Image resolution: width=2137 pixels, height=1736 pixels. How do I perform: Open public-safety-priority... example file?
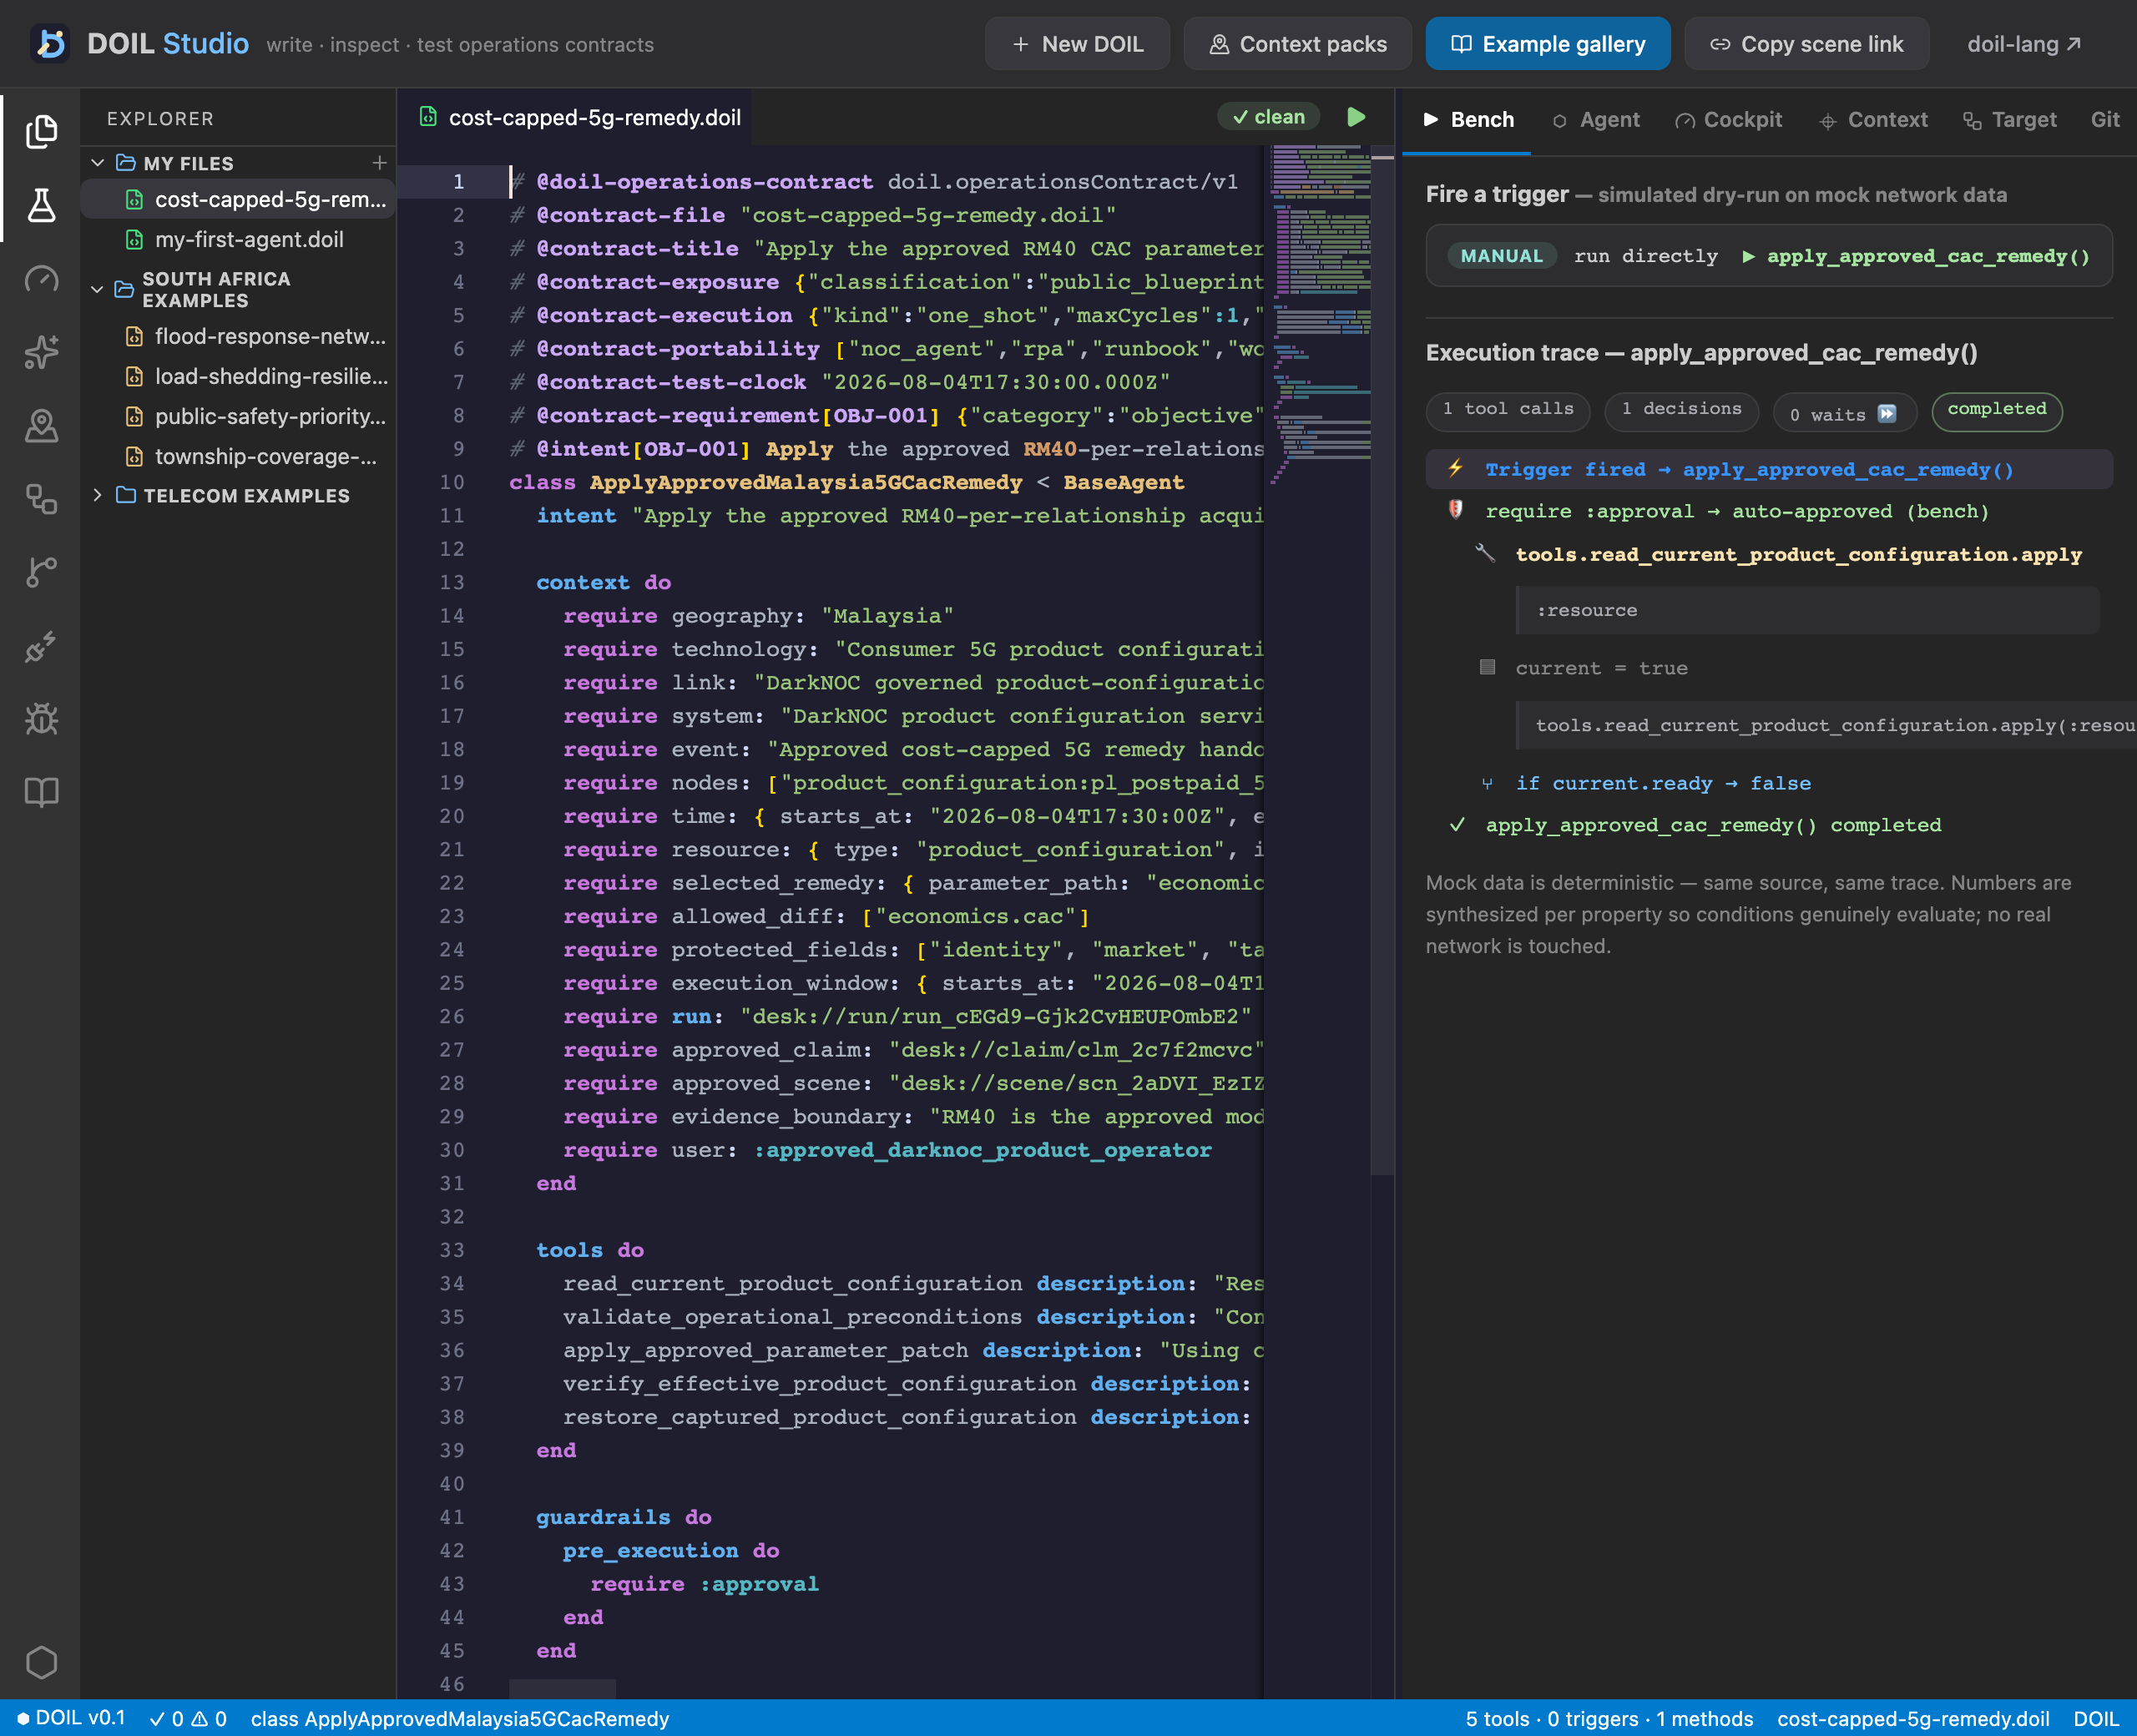pos(238,416)
